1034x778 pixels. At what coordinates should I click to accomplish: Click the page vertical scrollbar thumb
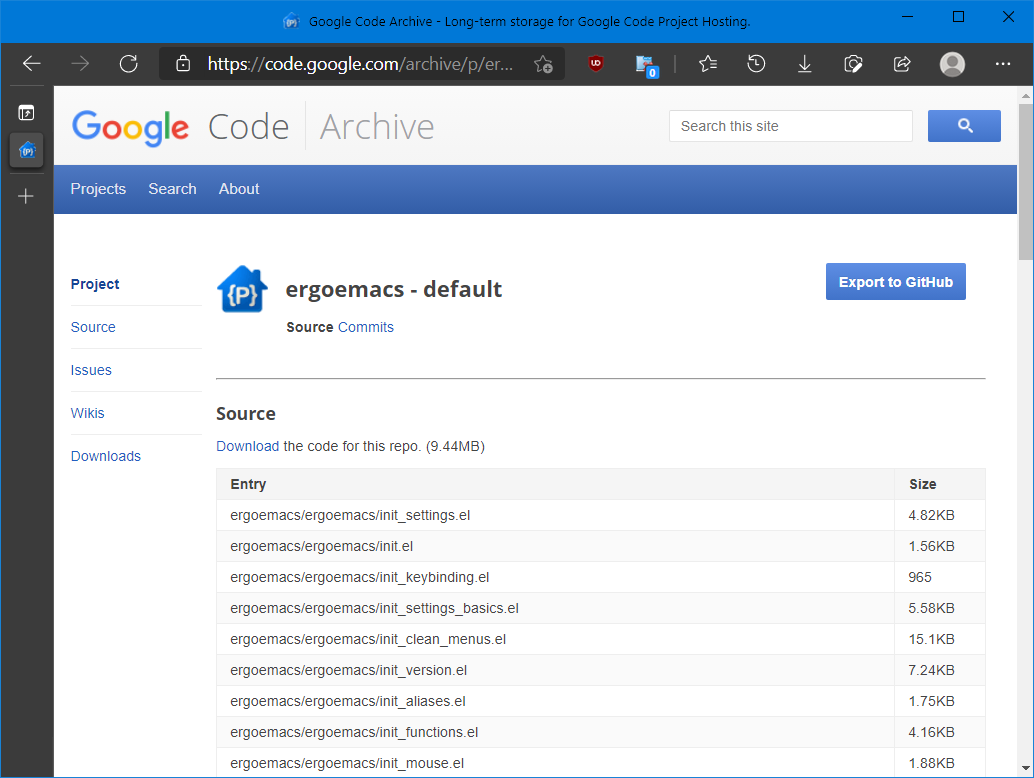1025,181
